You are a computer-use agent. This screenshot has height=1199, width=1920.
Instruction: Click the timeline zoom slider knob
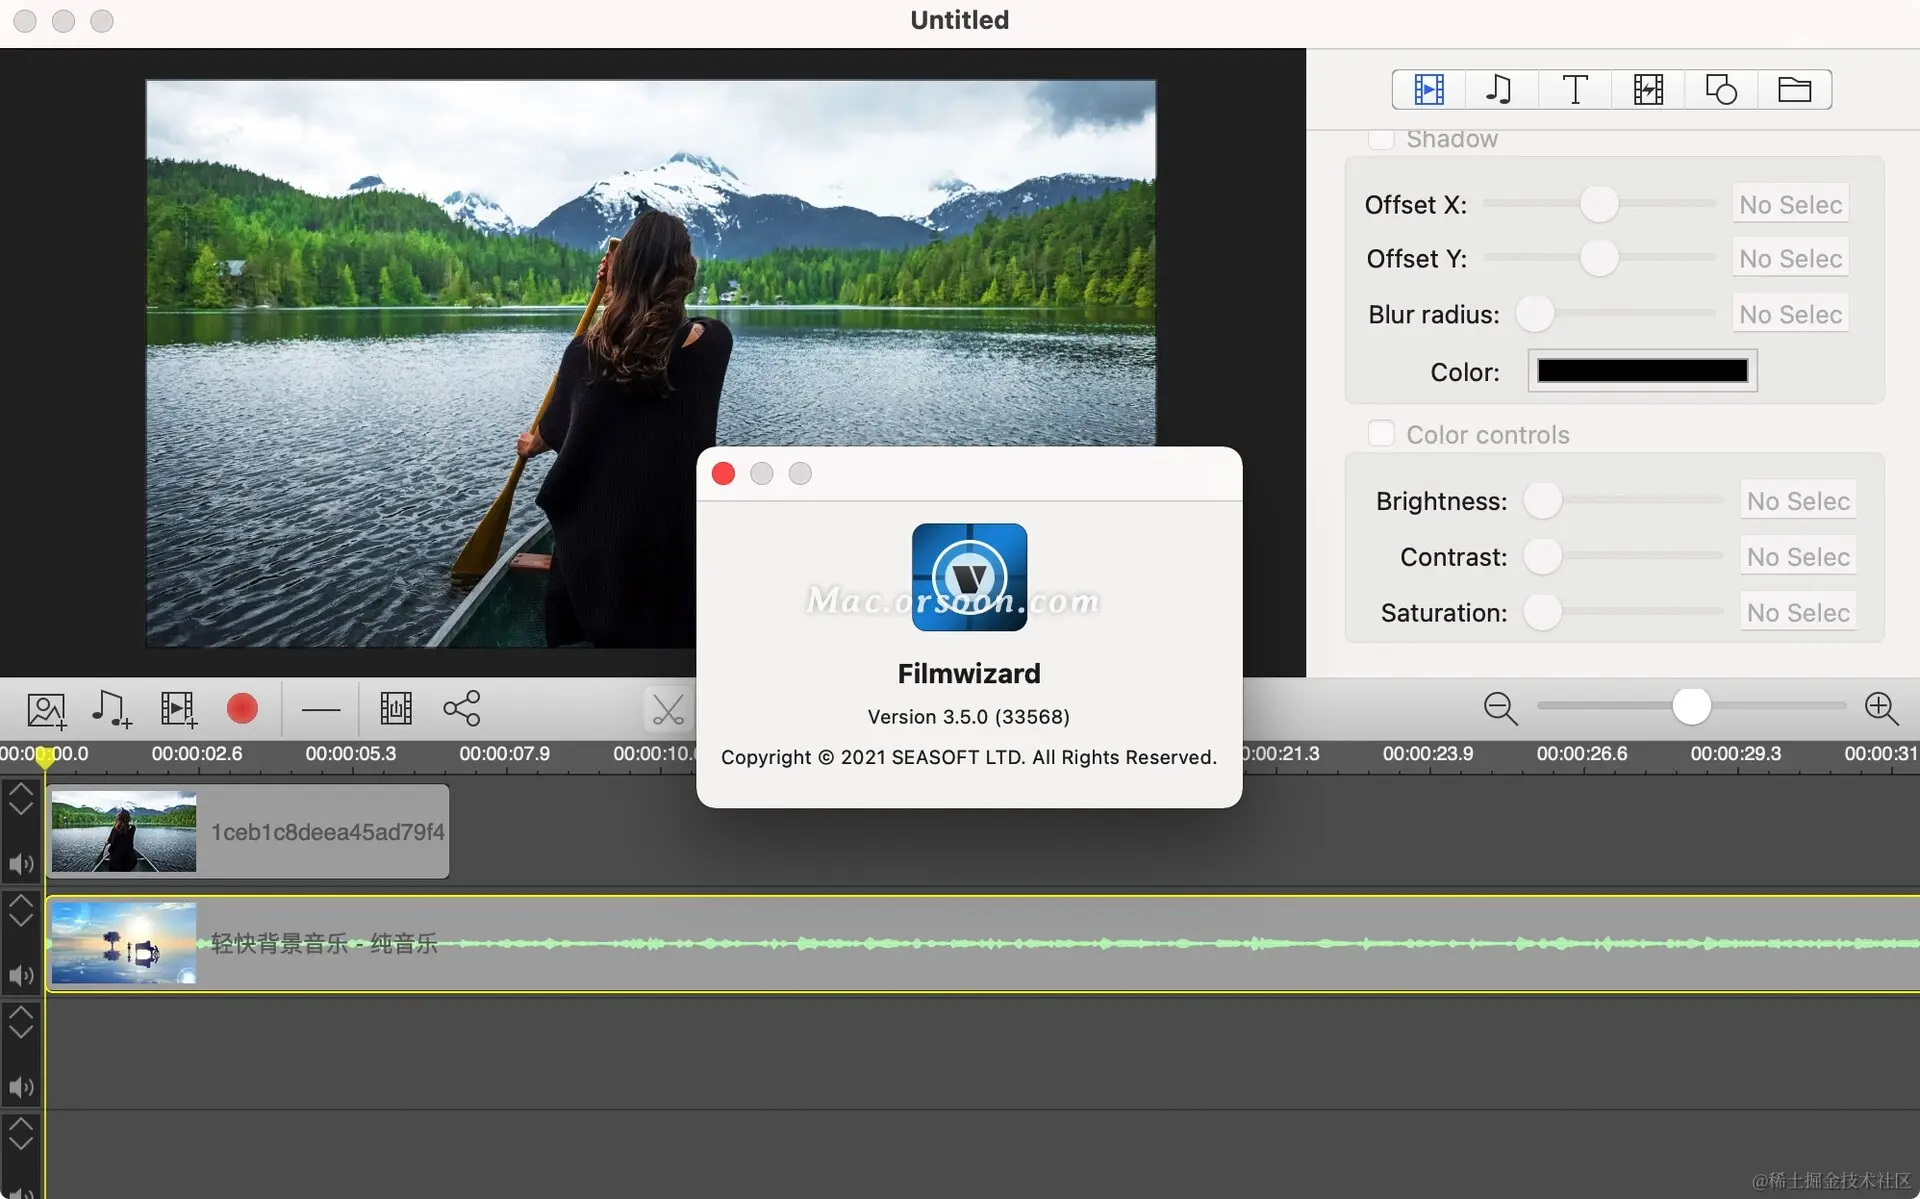point(1691,707)
